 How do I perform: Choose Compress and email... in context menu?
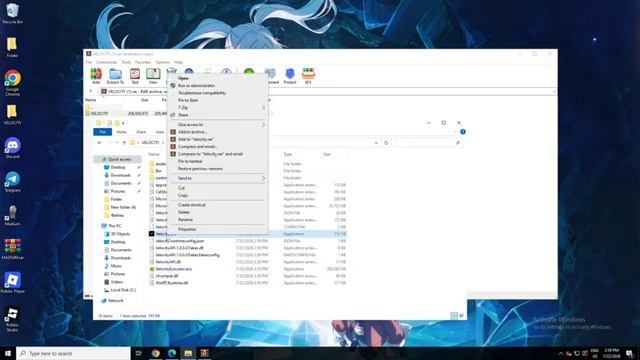pyautogui.click(x=197, y=147)
